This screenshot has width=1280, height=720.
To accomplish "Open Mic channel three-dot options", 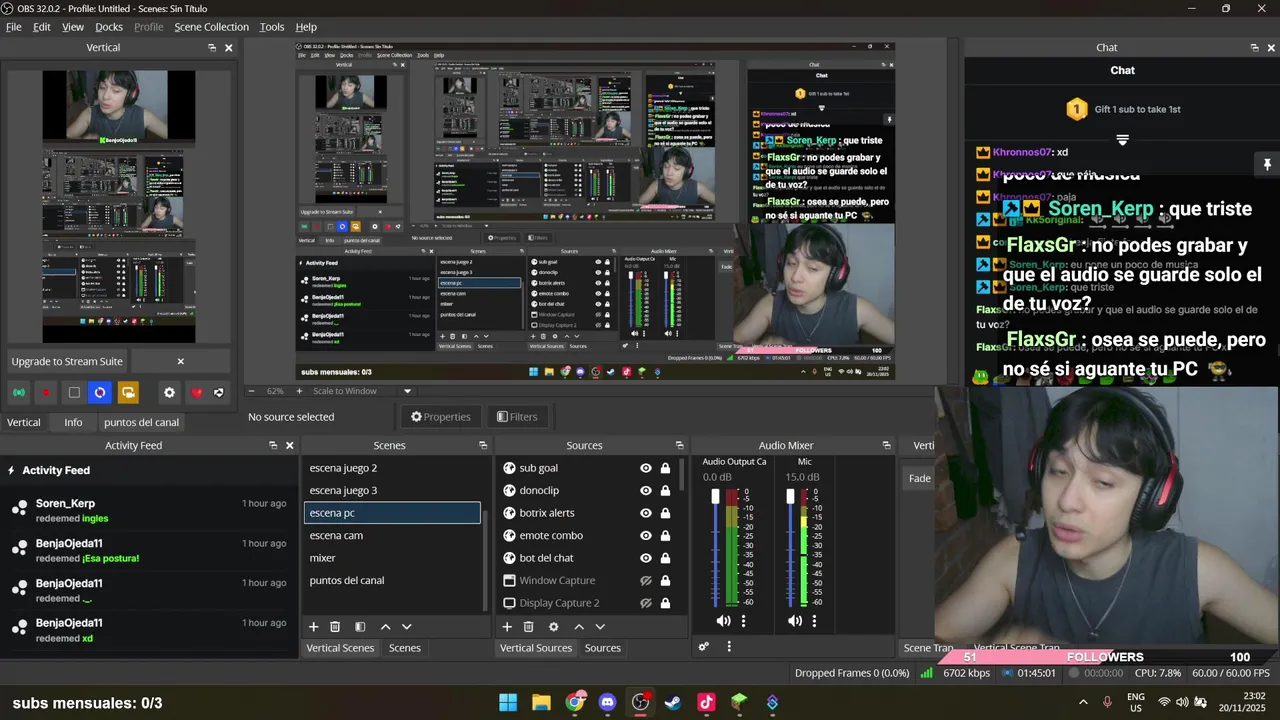I will tap(814, 621).
